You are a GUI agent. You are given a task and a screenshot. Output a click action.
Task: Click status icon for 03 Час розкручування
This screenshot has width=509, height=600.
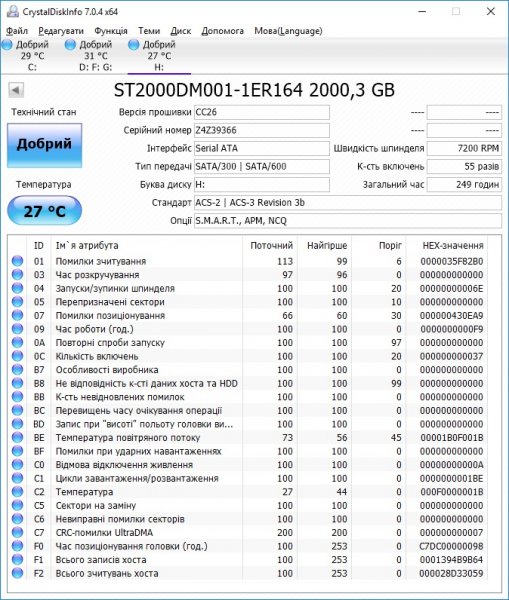pyautogui.click(x=17, y=275)
